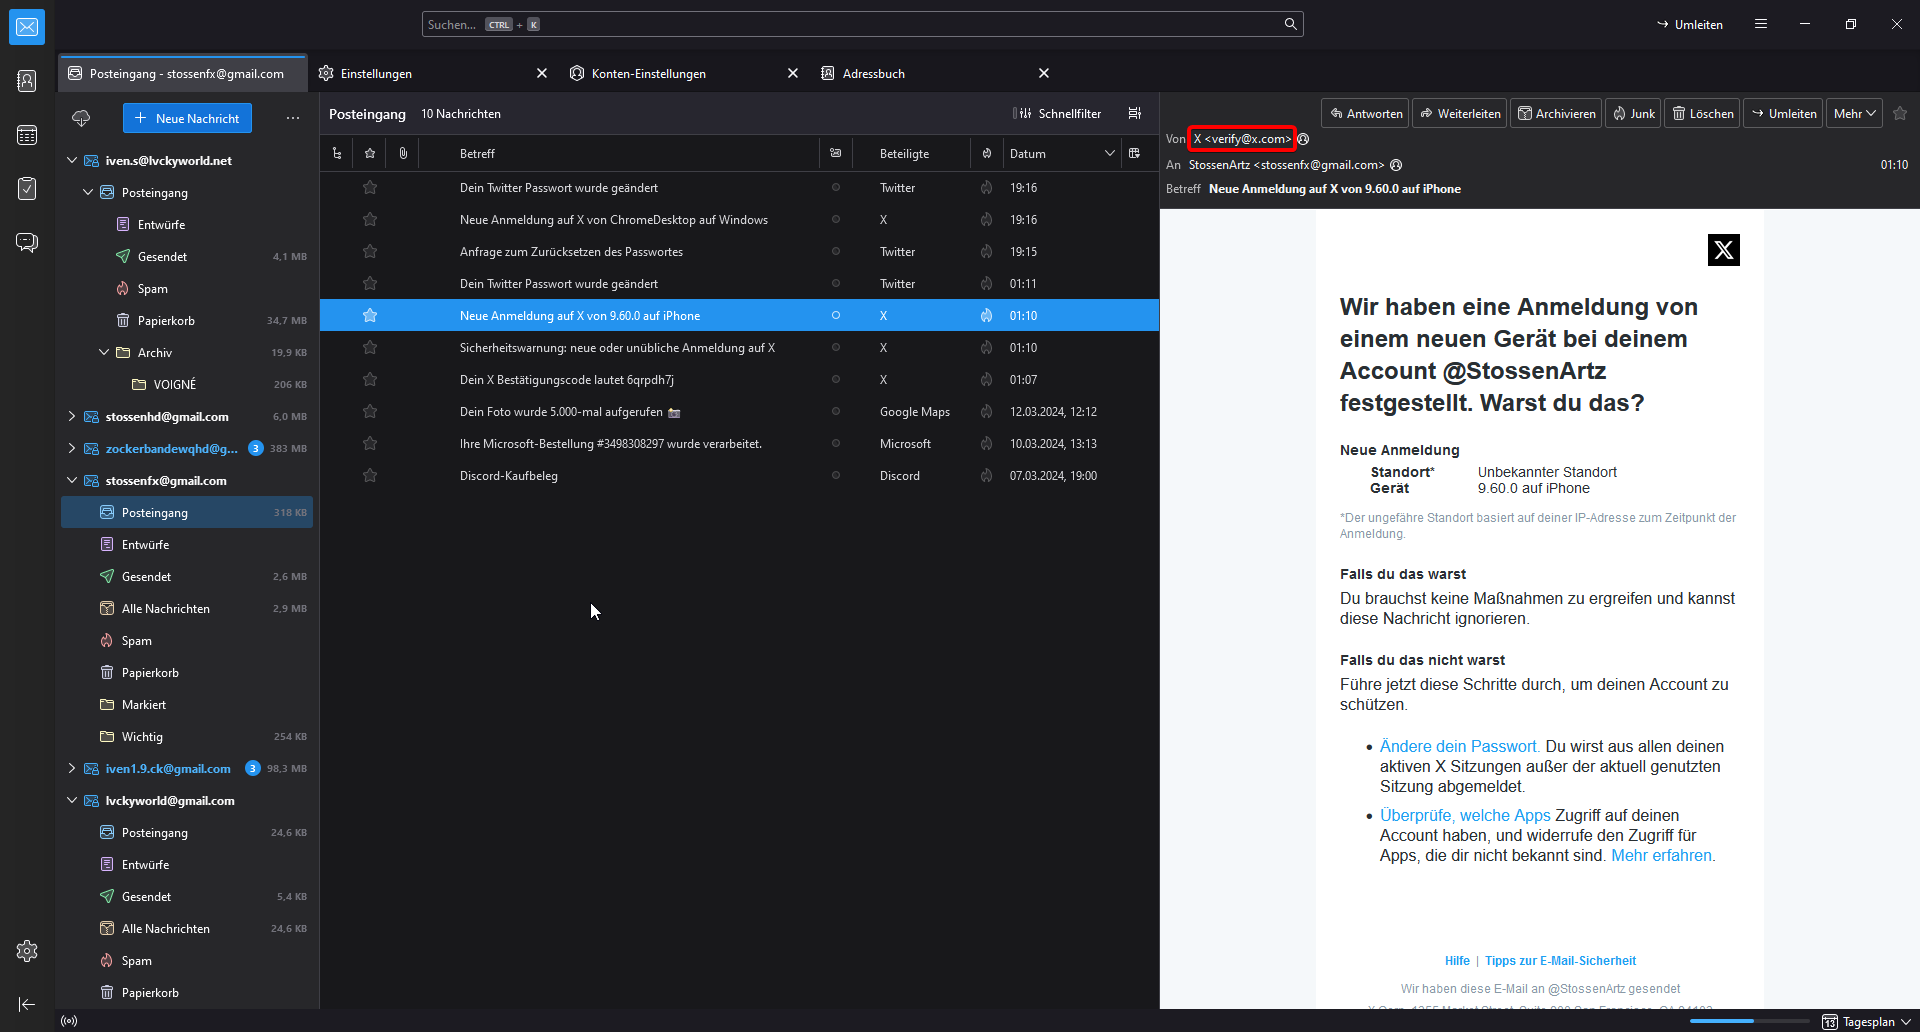The height and width of the screenshot is (1032, 1920).
Task: Click the zoom slider in status bar
Action: tap(1748, 1021)
